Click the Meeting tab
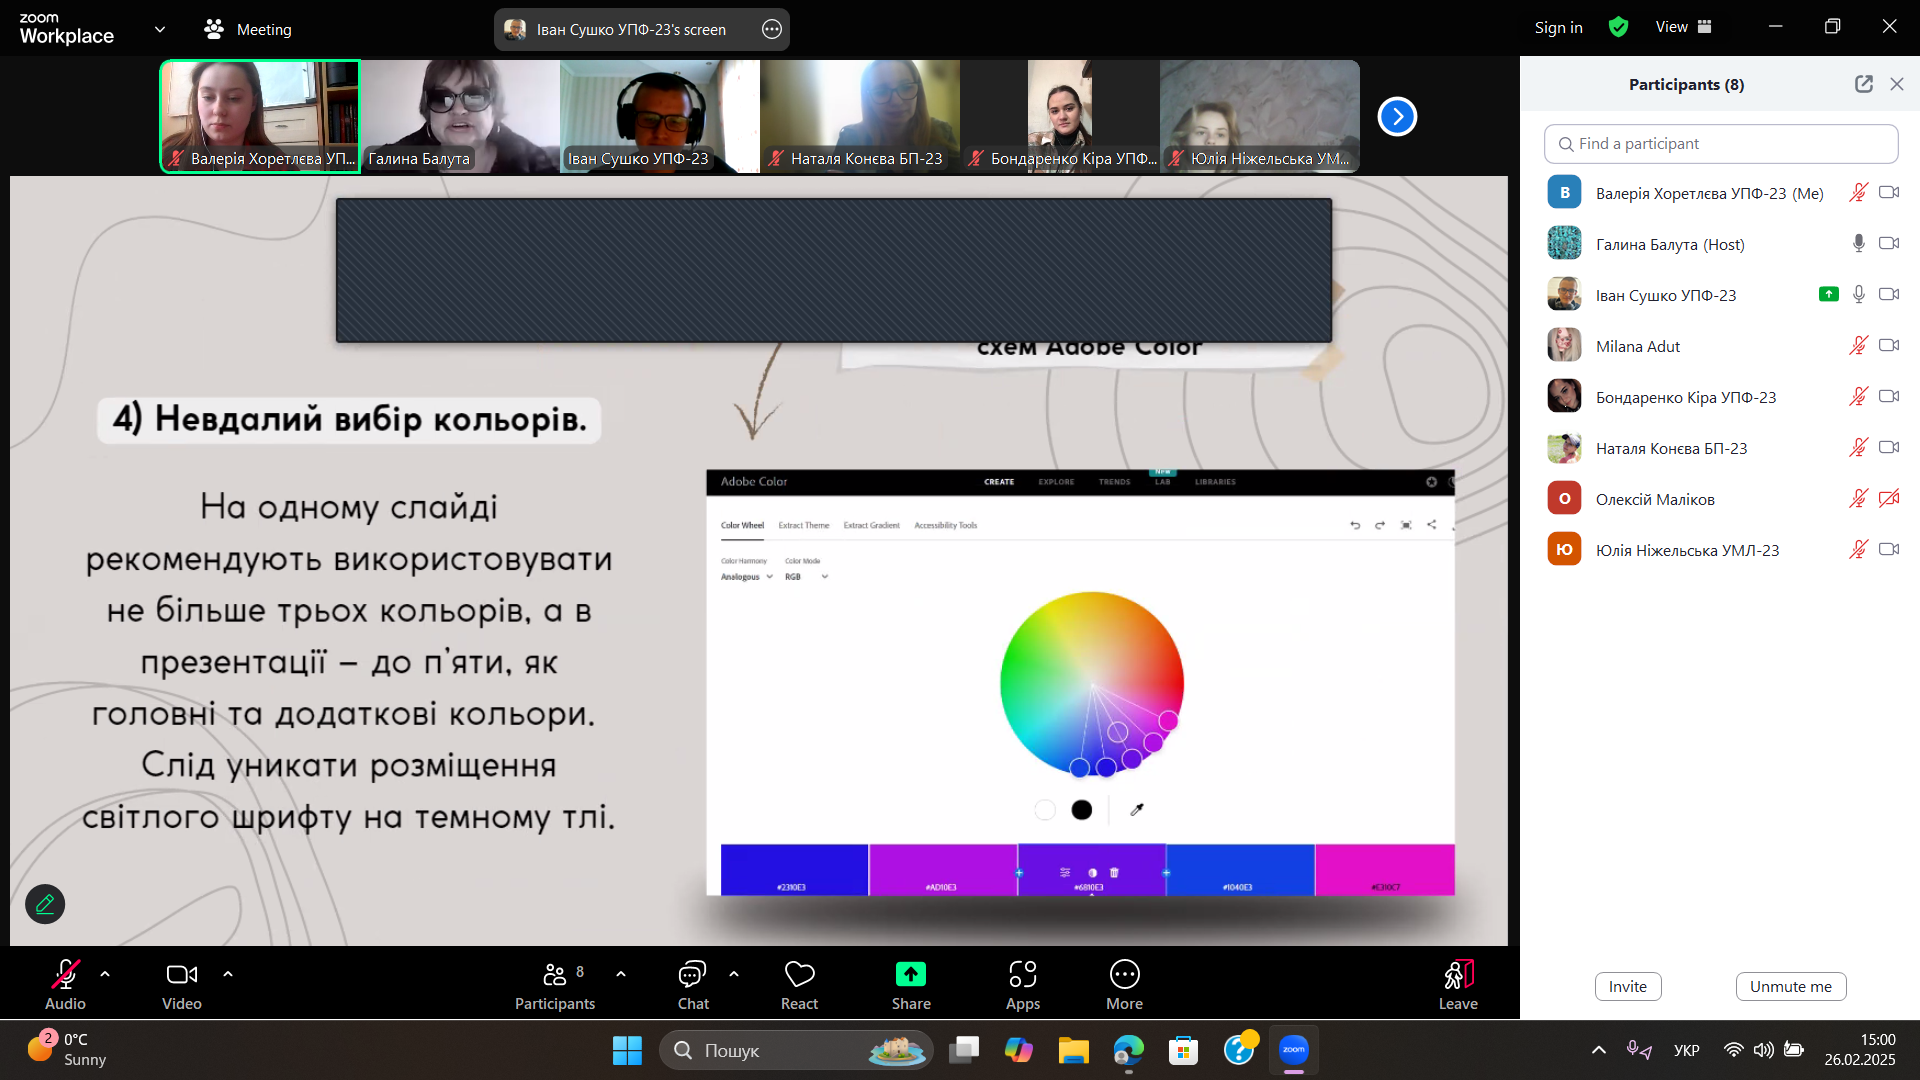The image size is (1920, 1080). [x=248, y=29]
